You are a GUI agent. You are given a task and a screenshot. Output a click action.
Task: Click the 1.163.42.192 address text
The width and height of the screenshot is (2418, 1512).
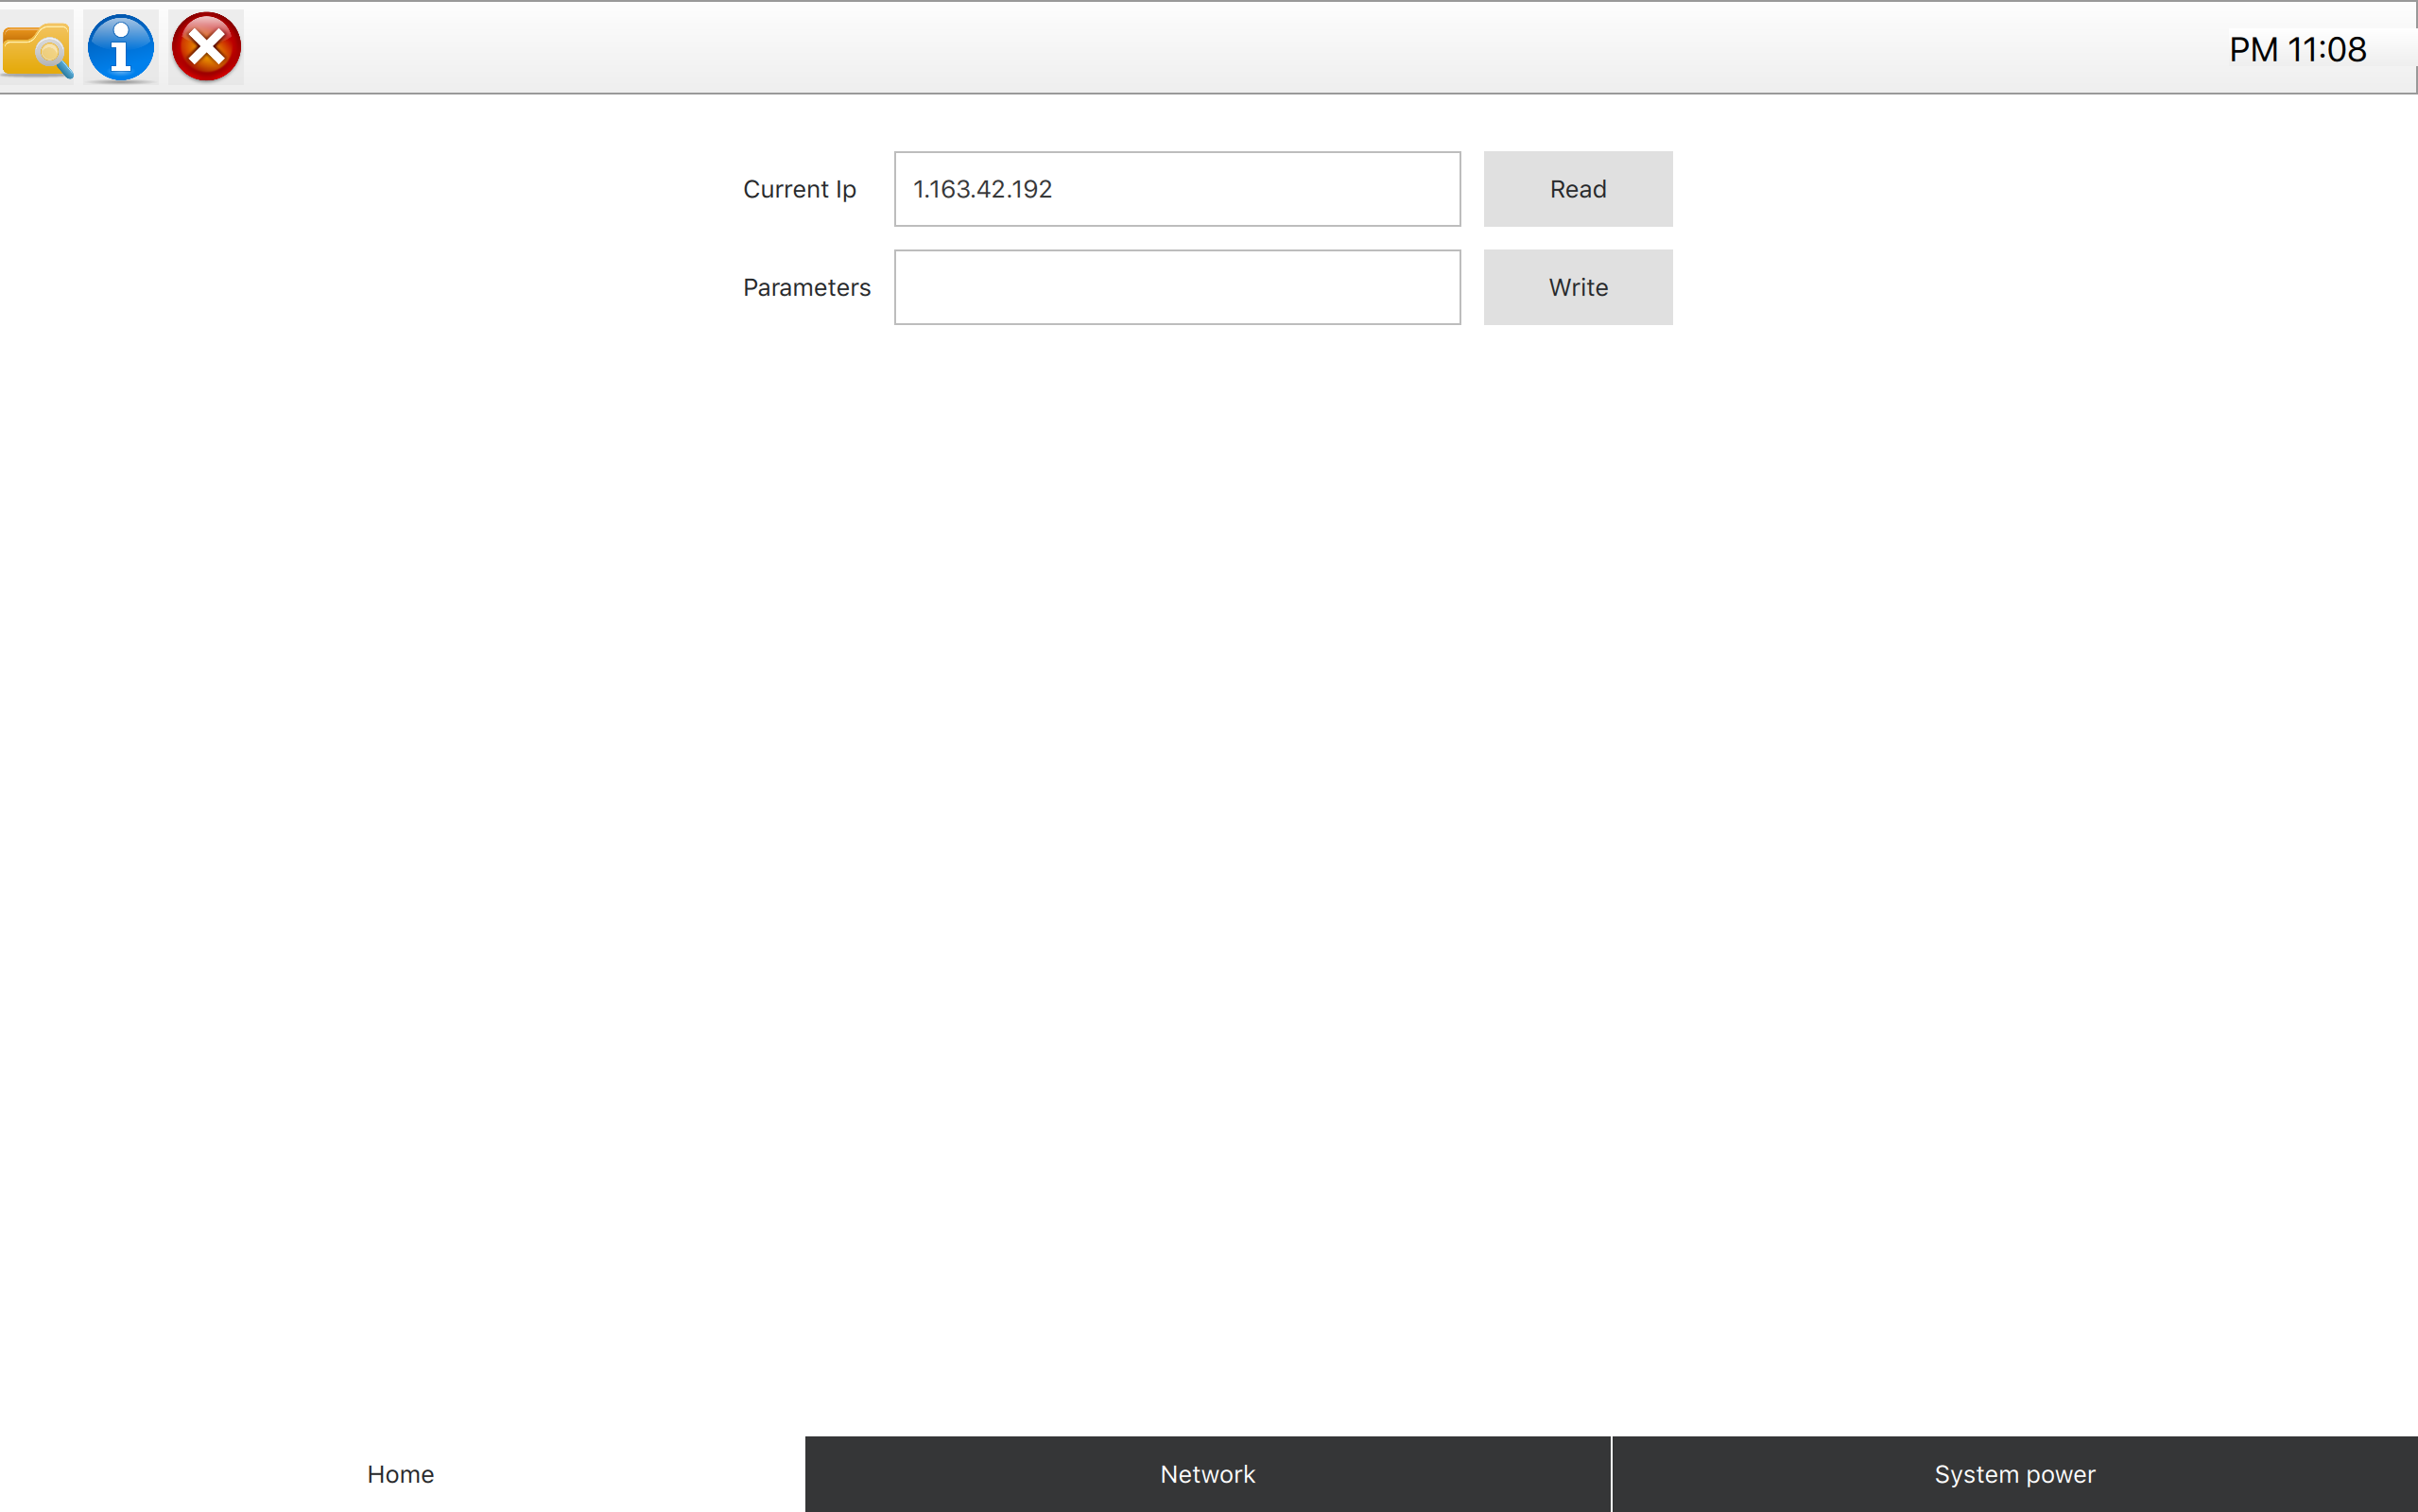click(982, 189)
